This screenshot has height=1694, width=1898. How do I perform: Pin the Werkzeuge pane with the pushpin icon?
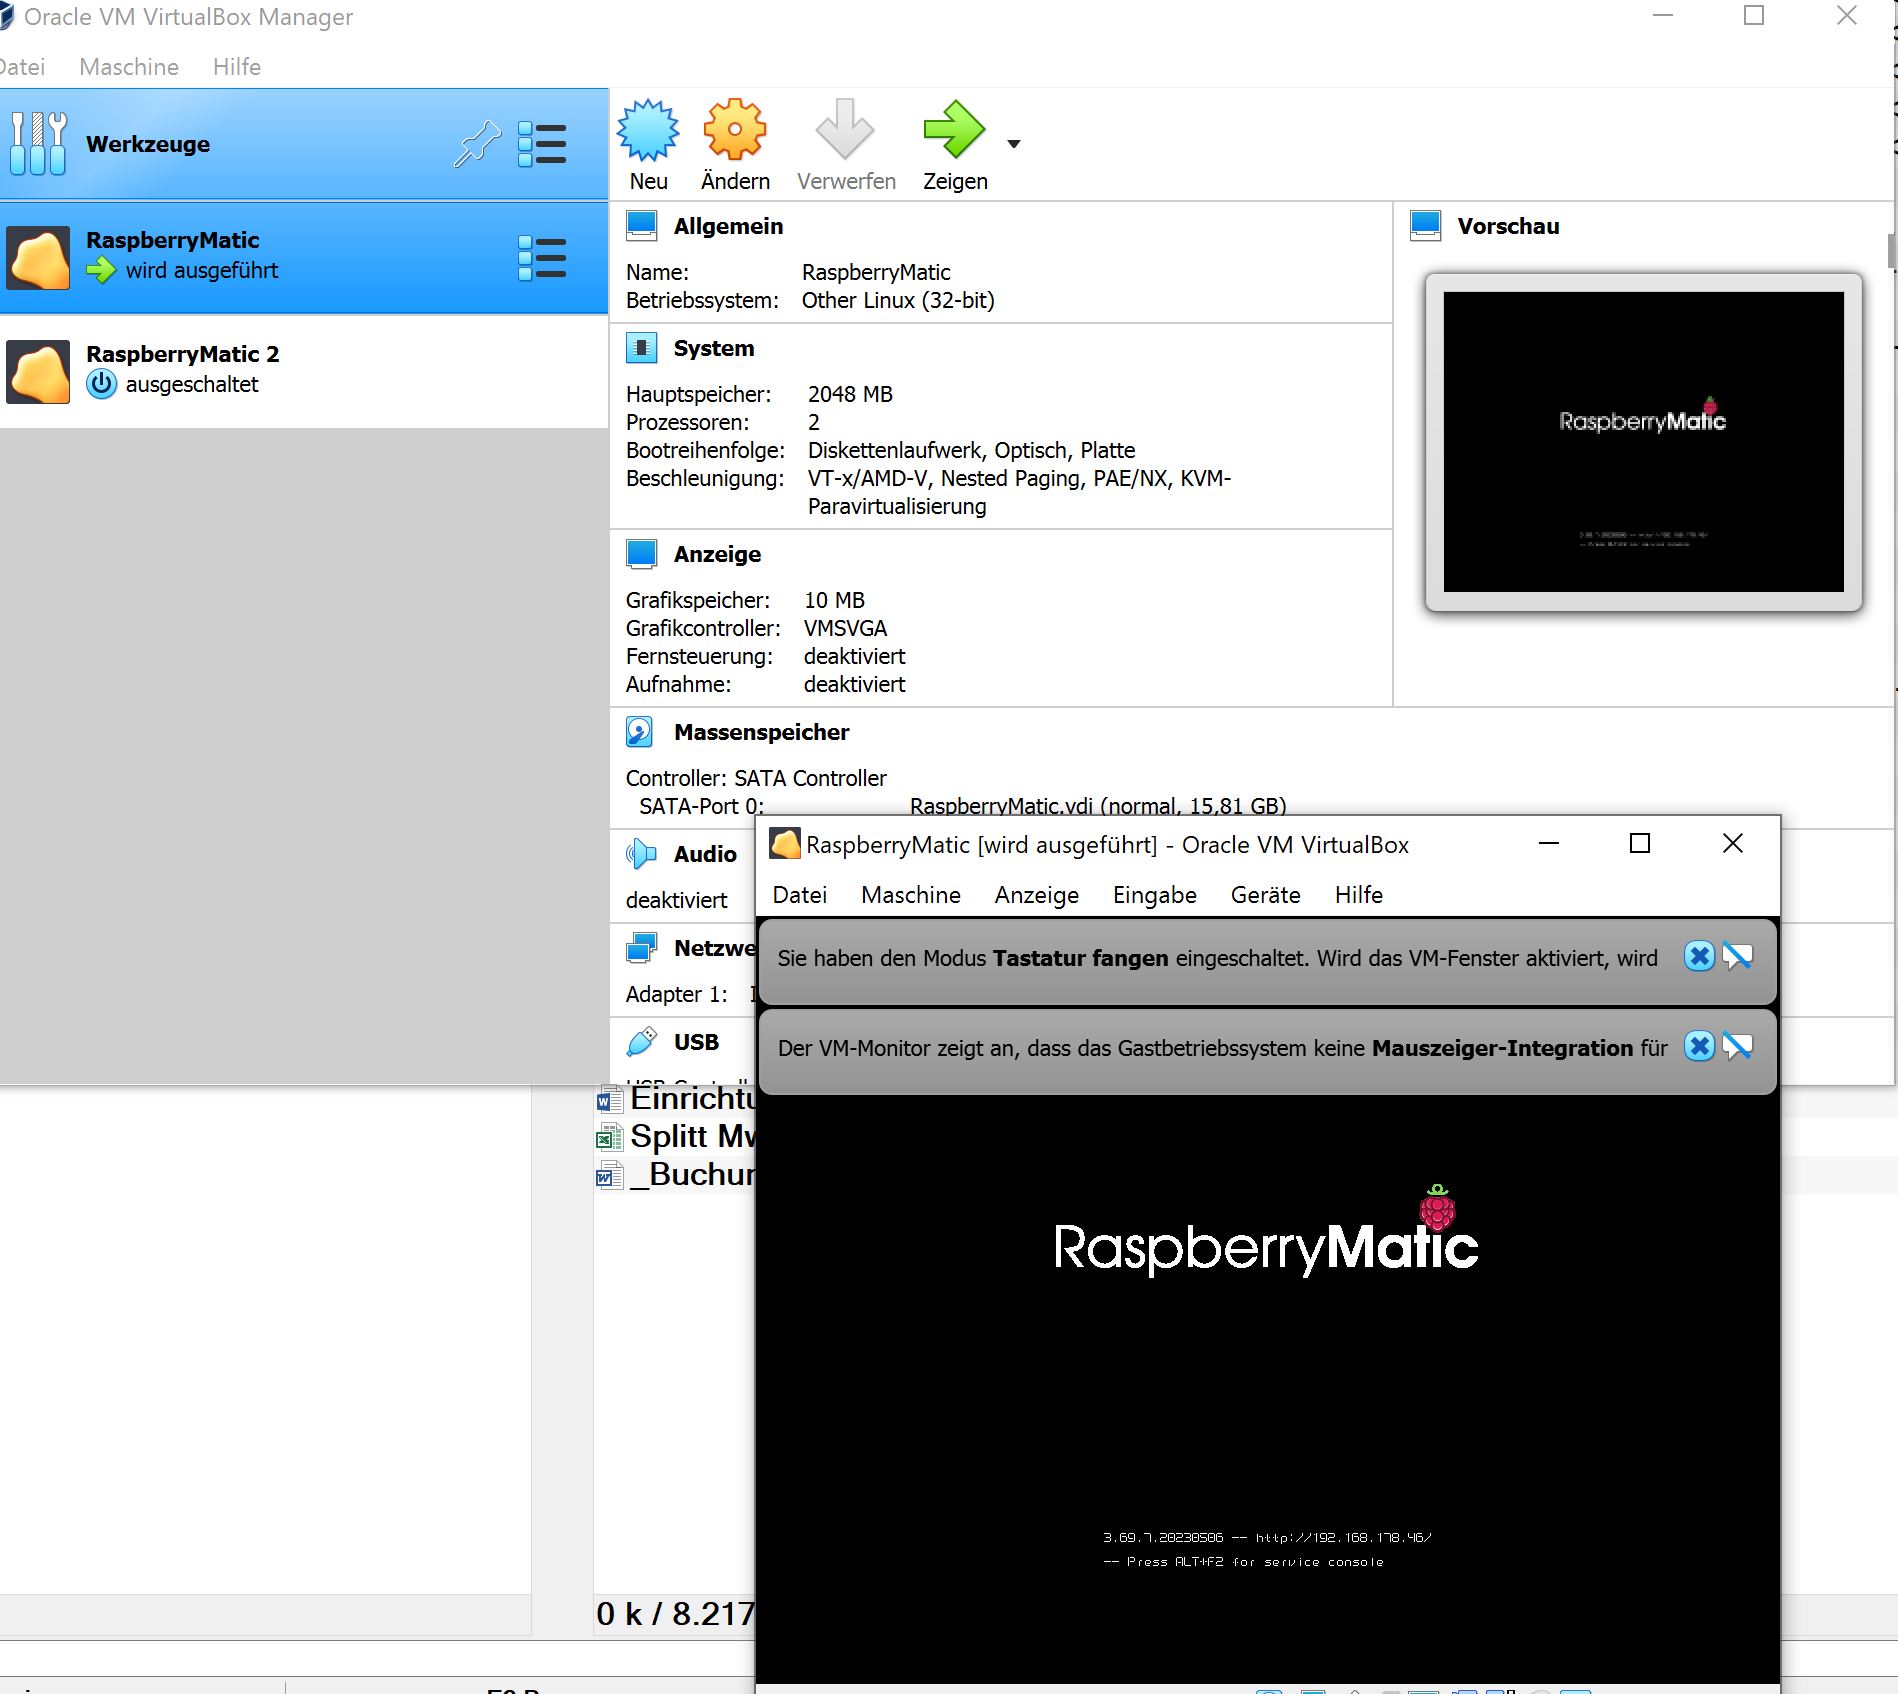pos(477,144)
